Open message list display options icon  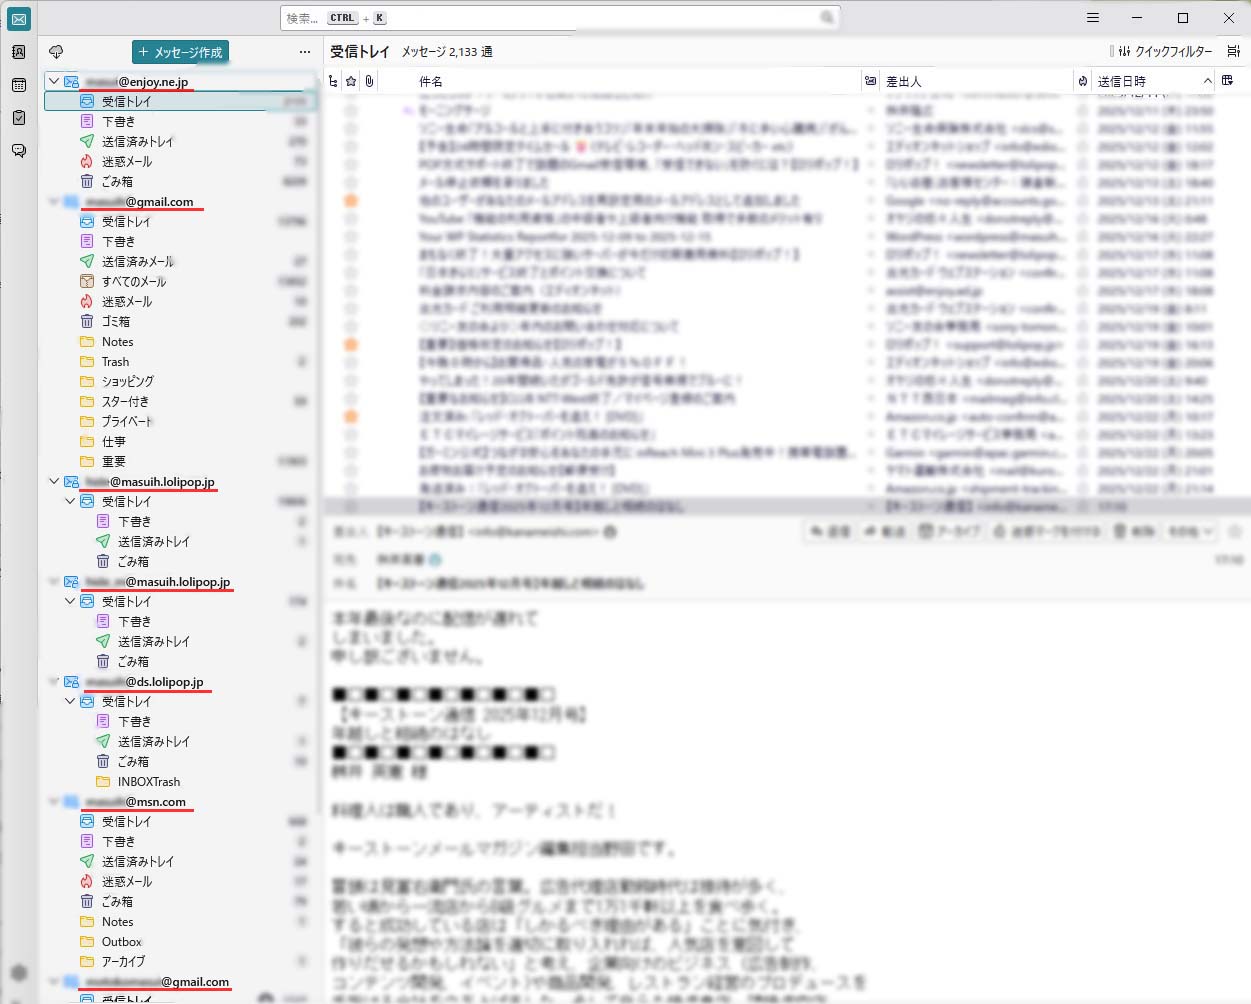pos(1233,51)
